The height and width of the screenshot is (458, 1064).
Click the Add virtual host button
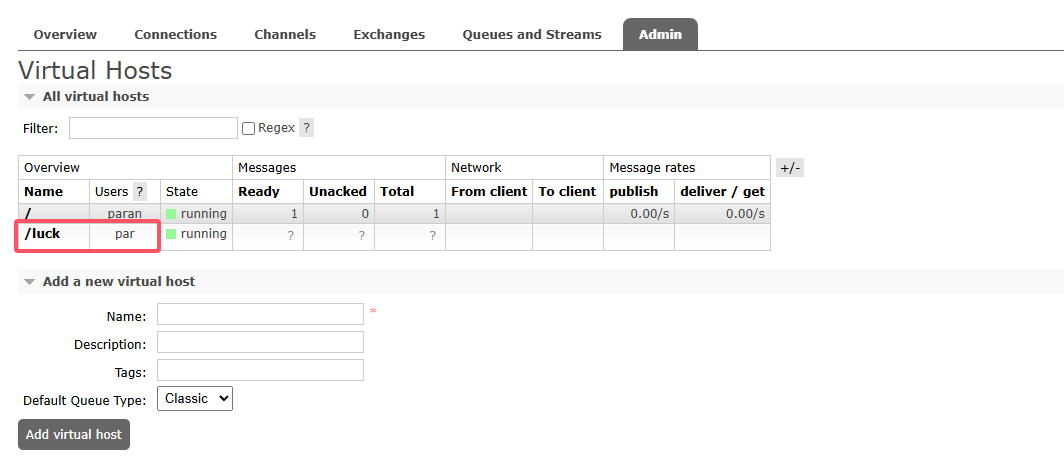pyautogui.click(x=74, y=434)
